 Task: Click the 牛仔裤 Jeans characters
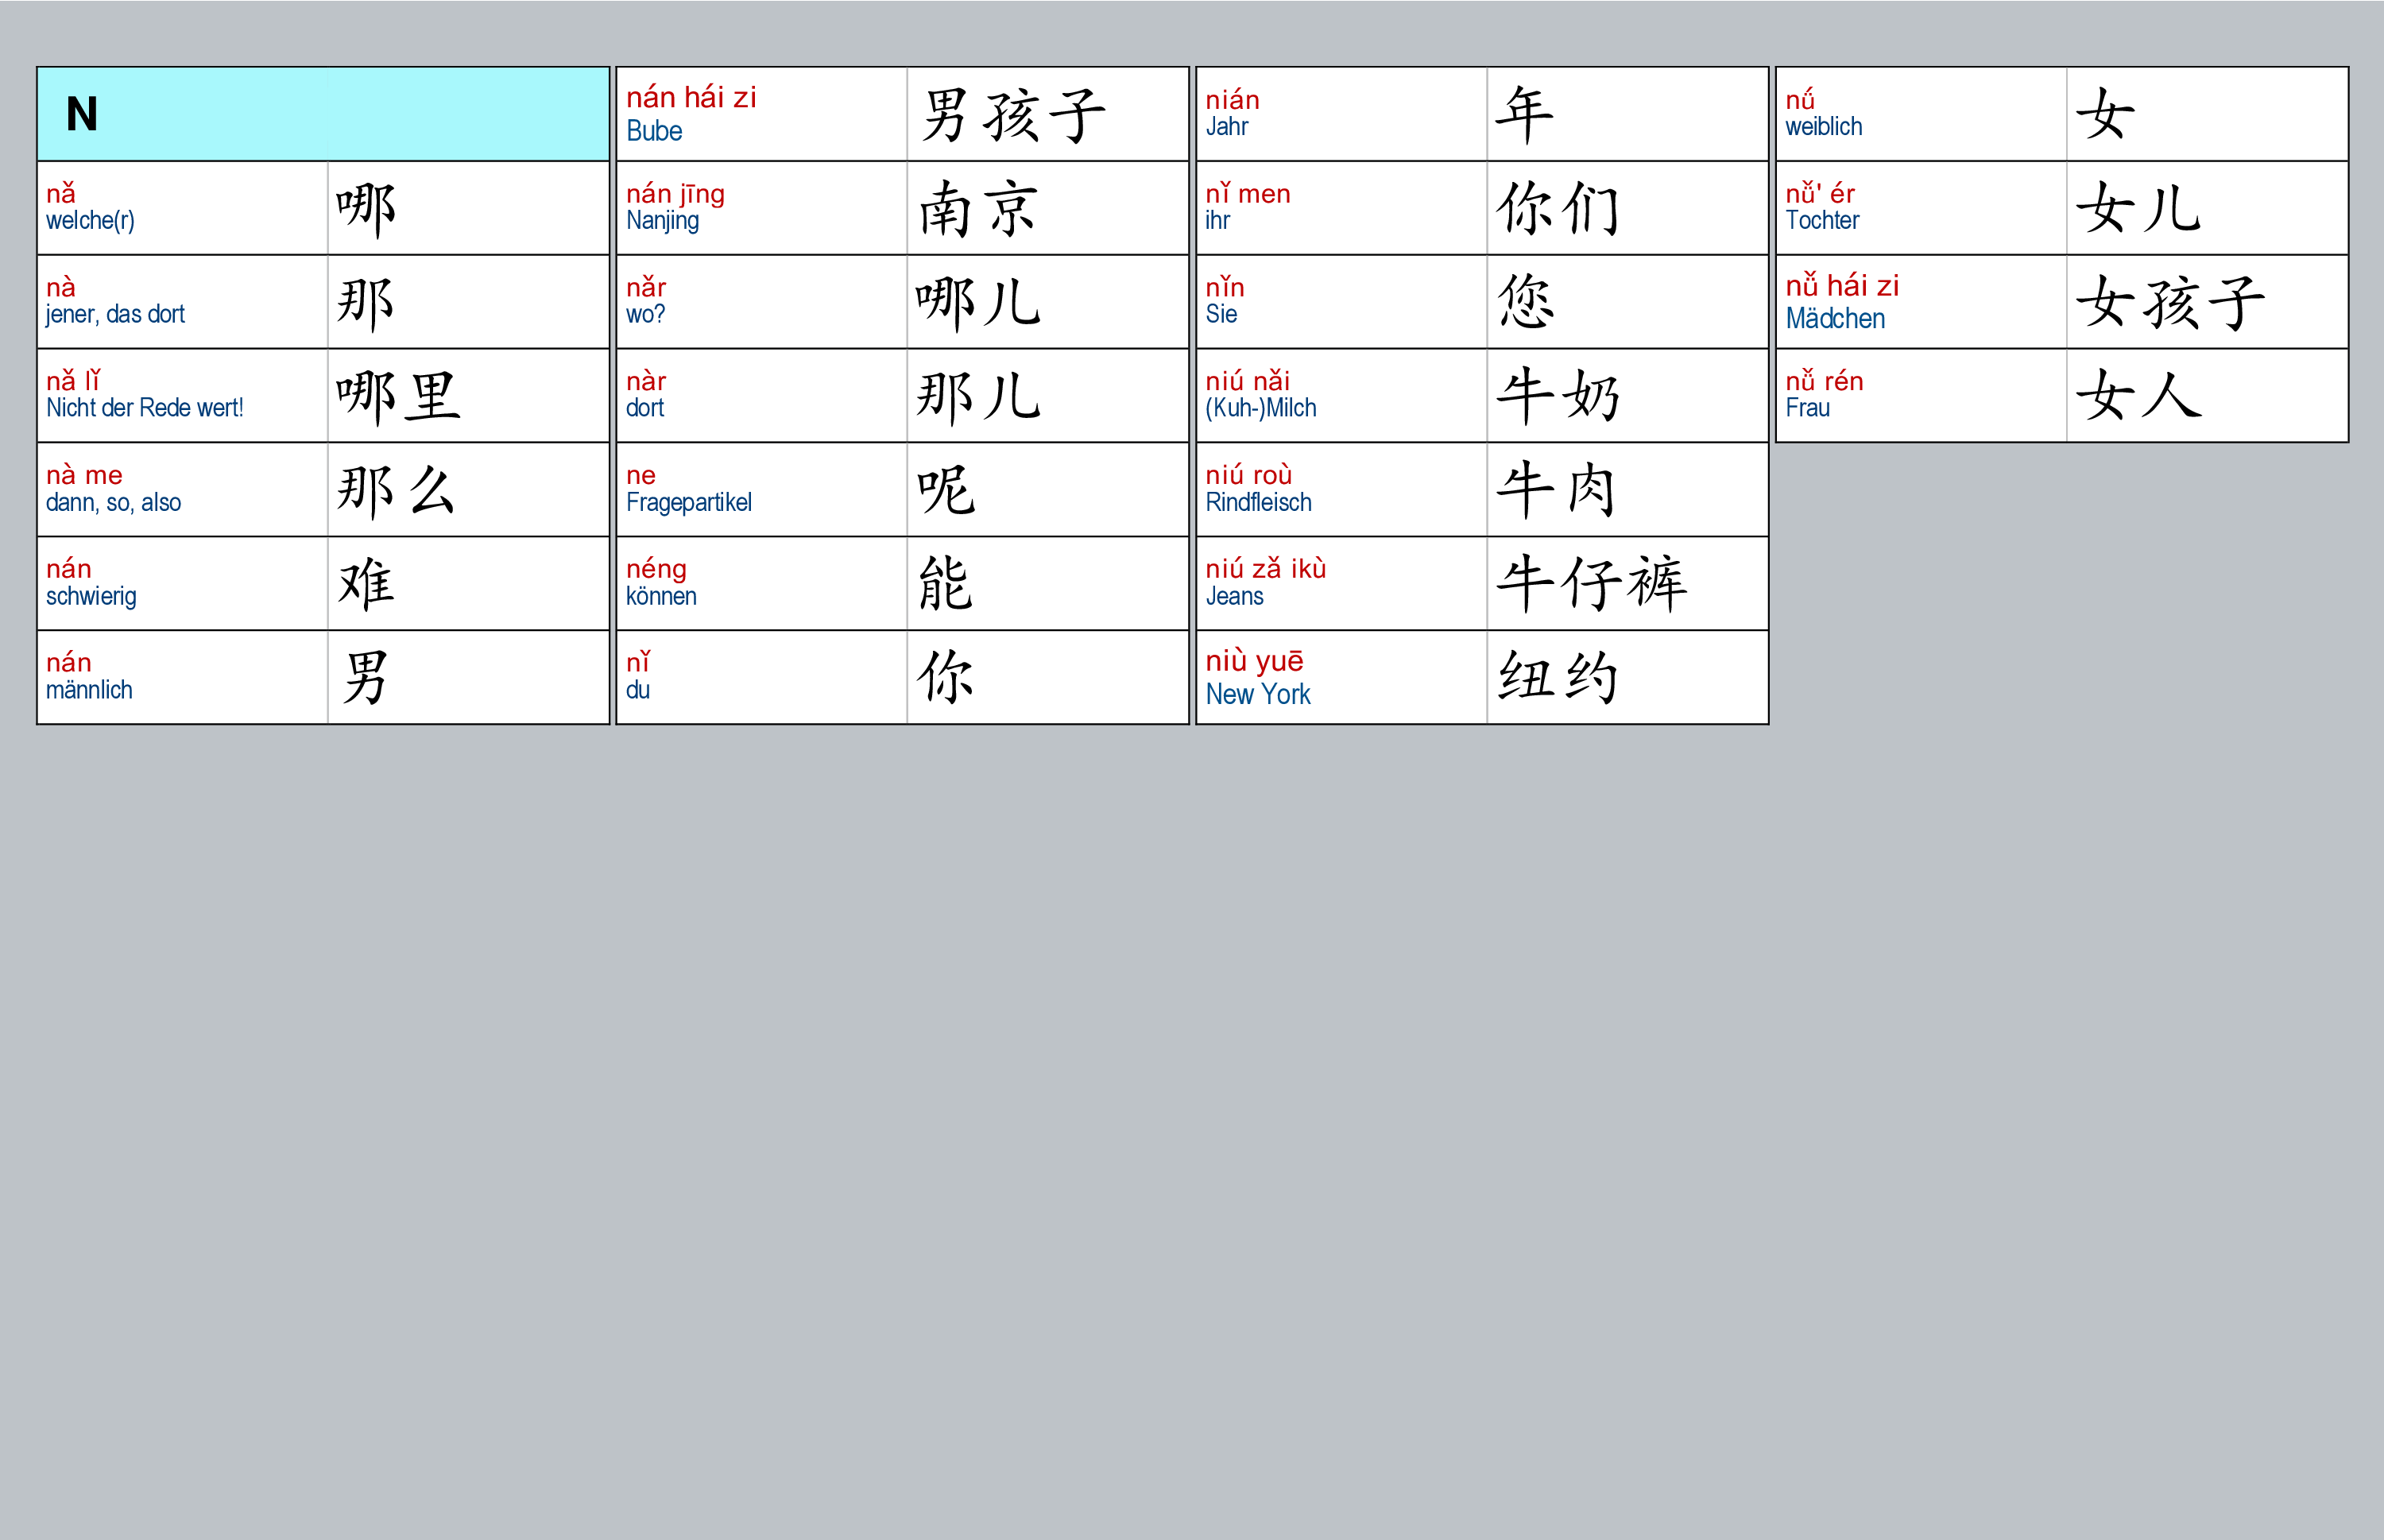(1590, 583)
